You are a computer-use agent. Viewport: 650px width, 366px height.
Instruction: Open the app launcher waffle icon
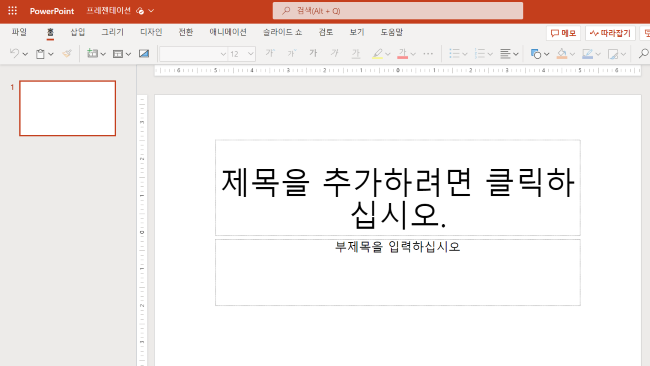[x=12, y=11]
